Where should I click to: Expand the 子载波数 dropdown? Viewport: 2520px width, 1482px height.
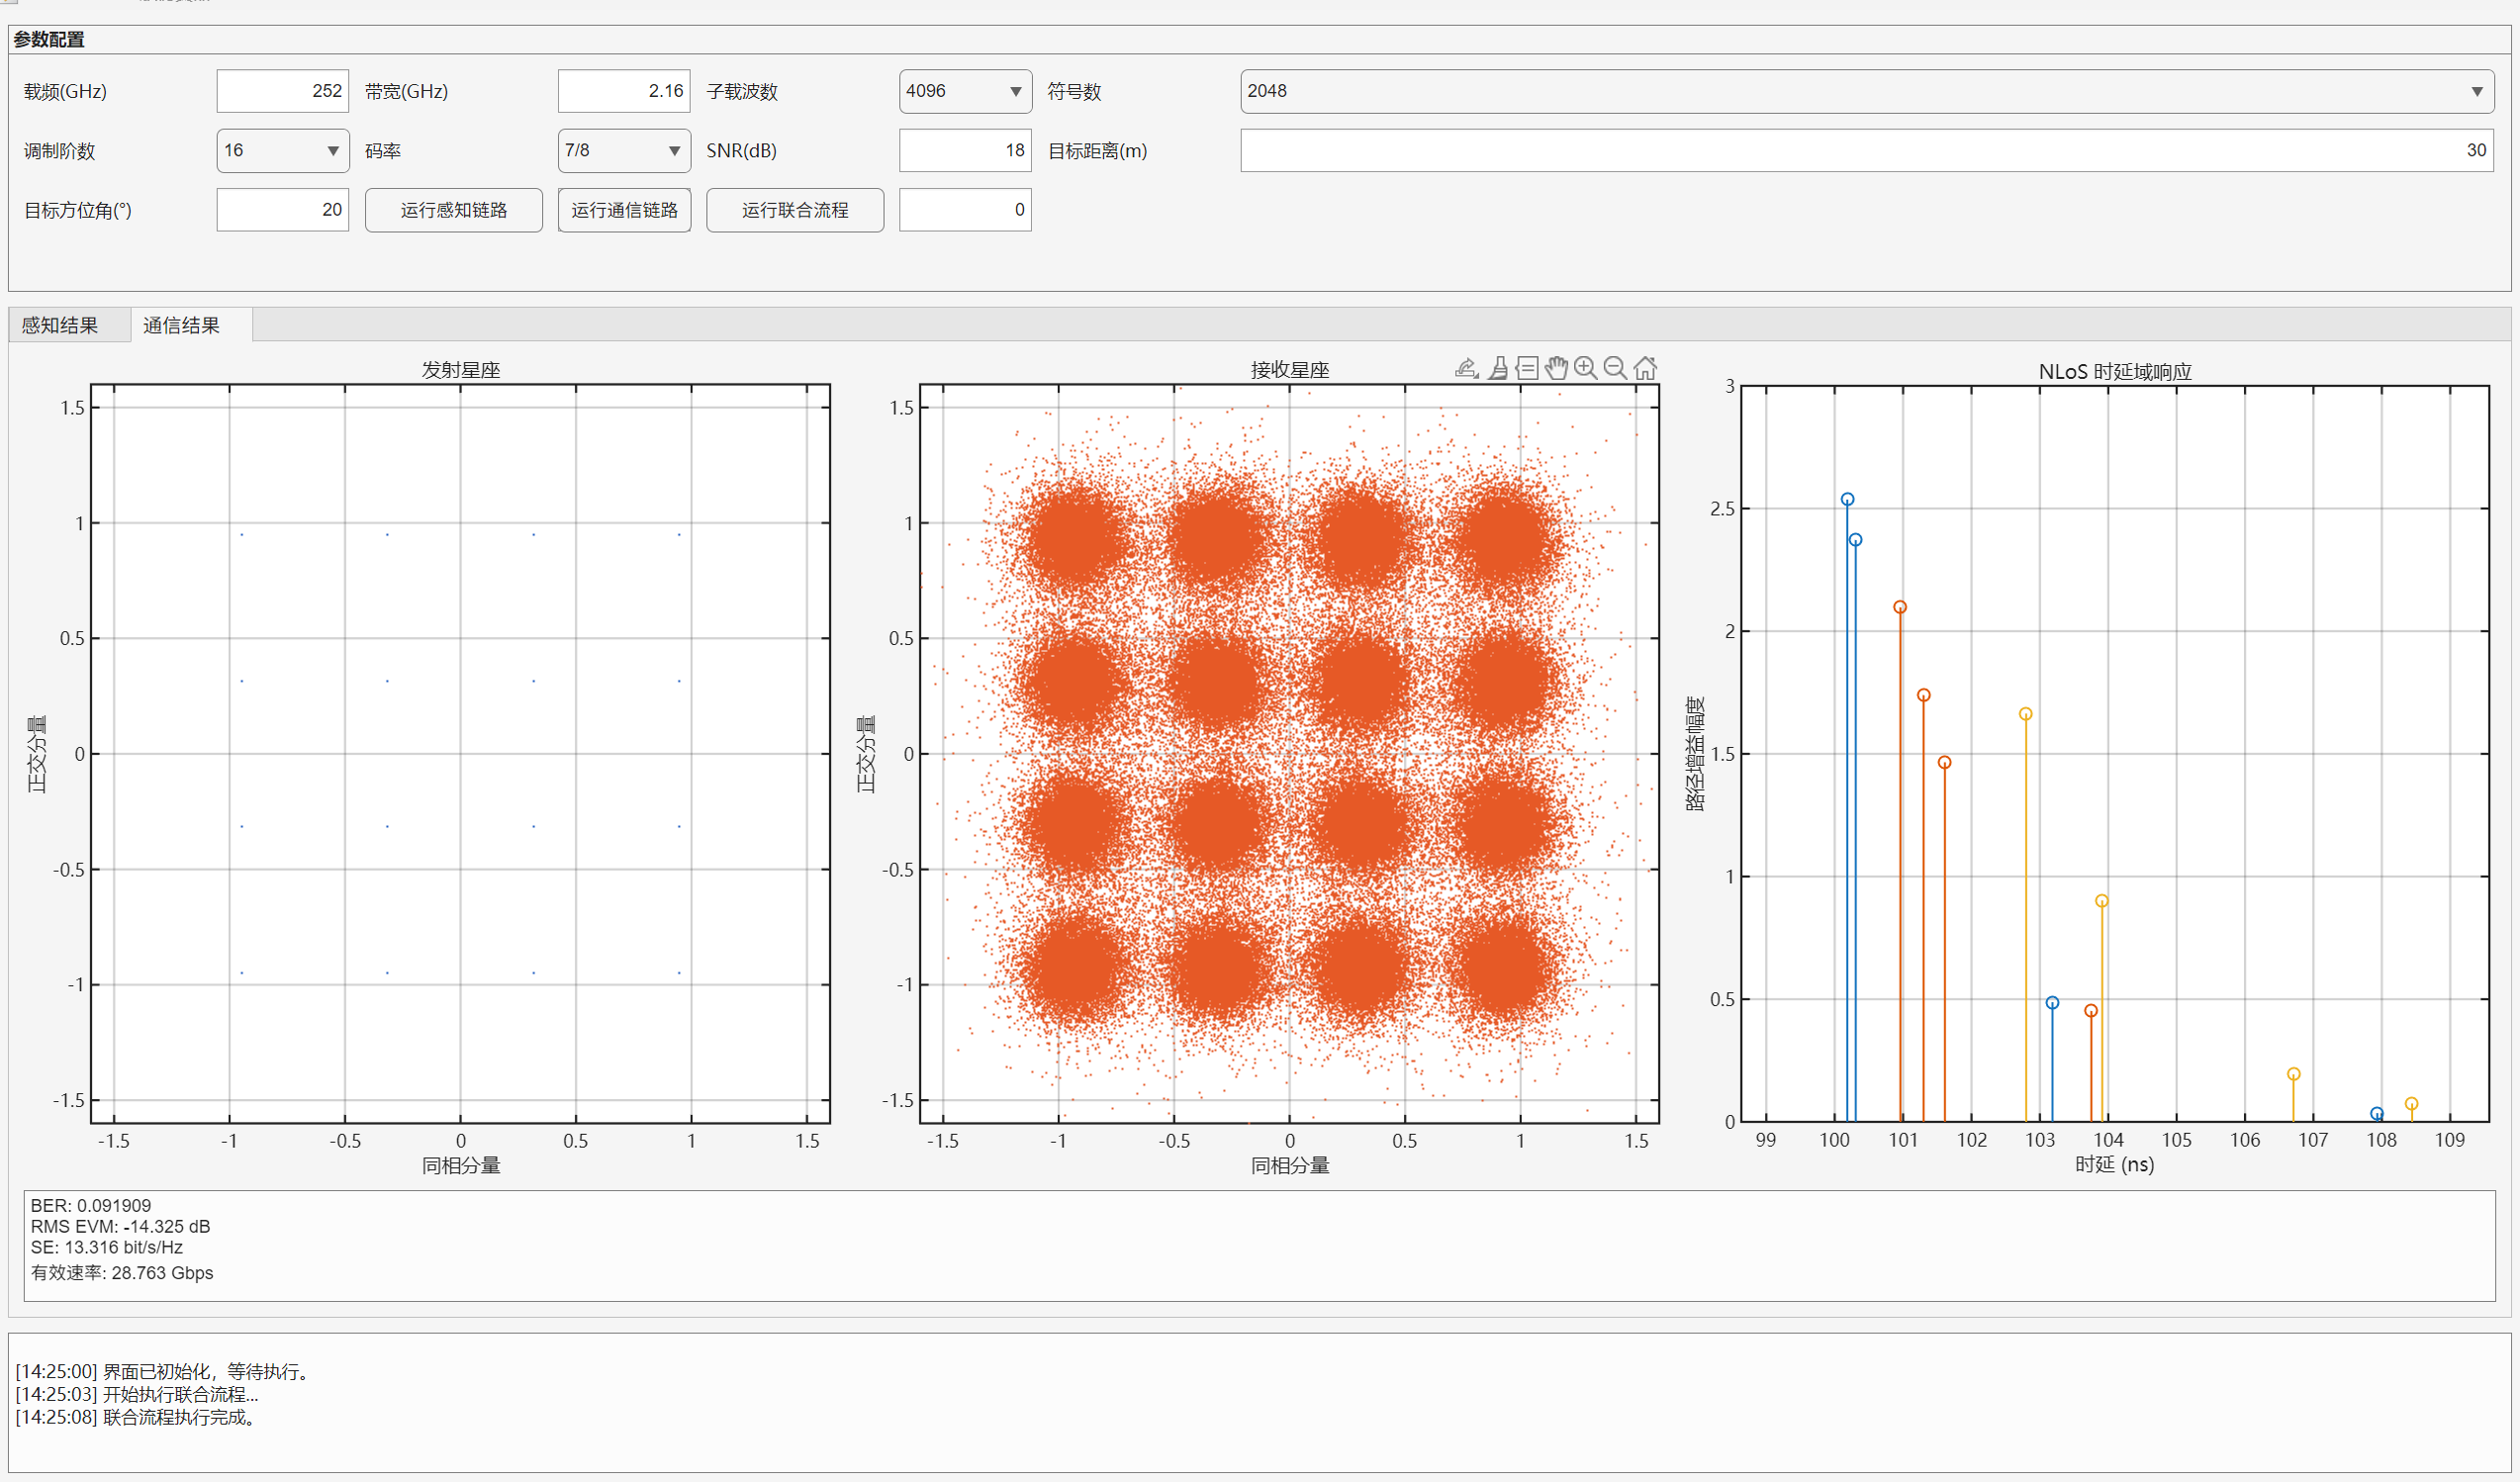pyautogui.click(x=965, y=91)
